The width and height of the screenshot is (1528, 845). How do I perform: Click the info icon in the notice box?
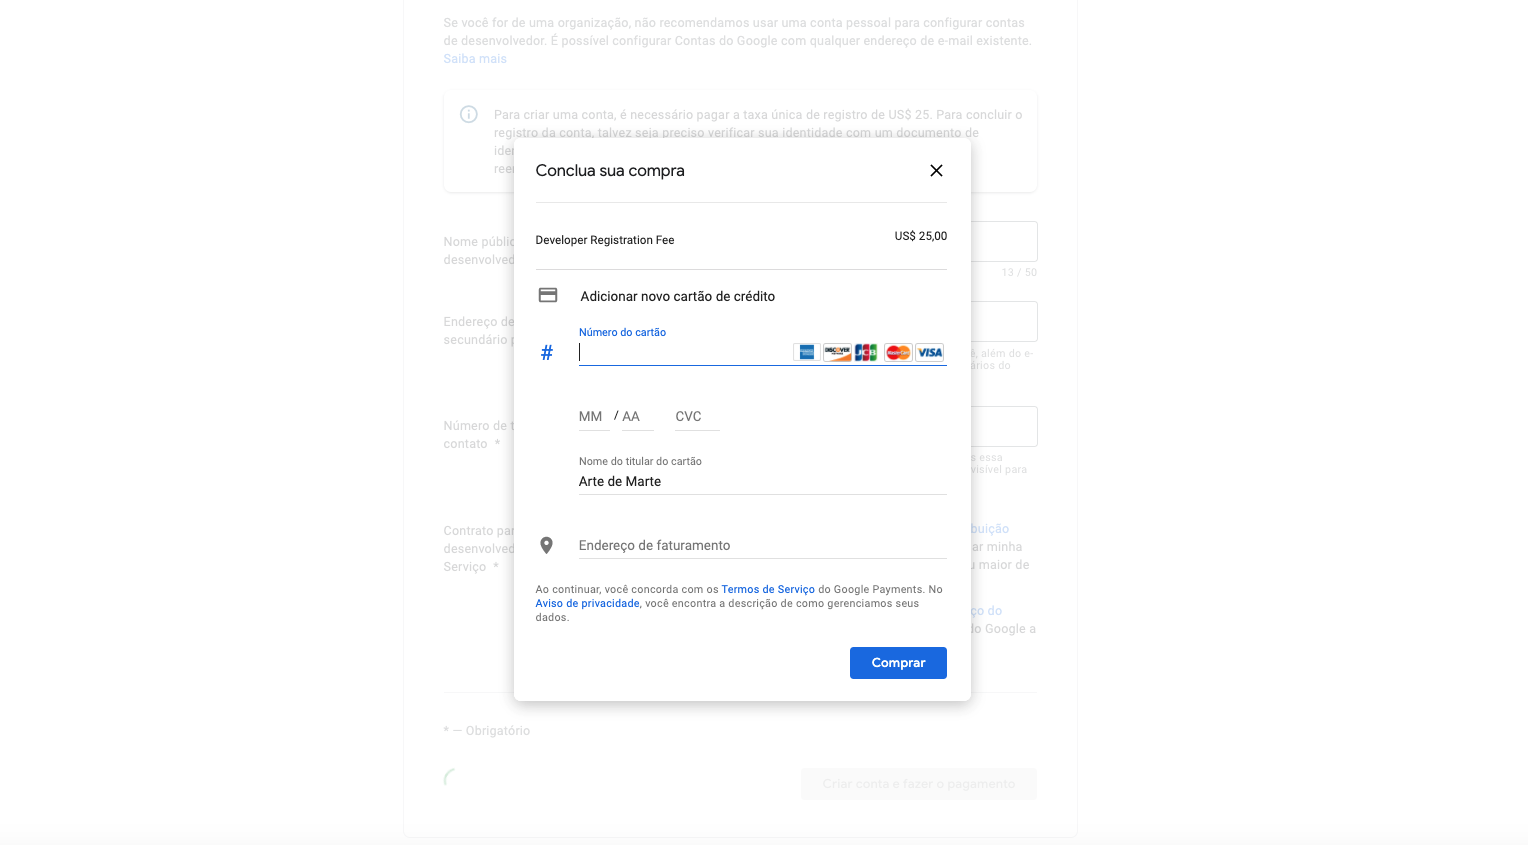coord(468,114)
